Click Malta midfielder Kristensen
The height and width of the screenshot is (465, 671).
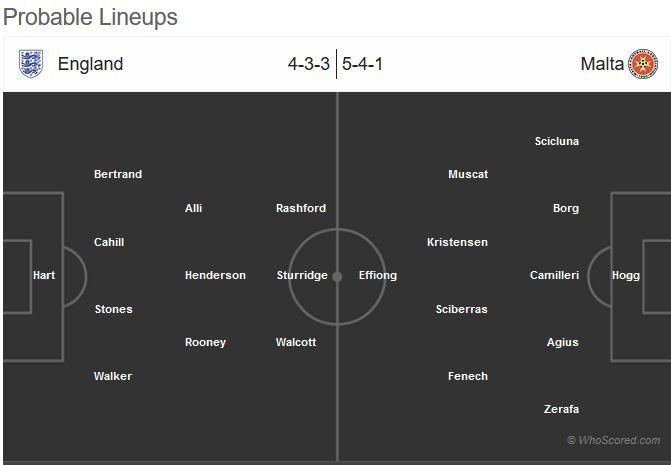[x=457, y=242]
